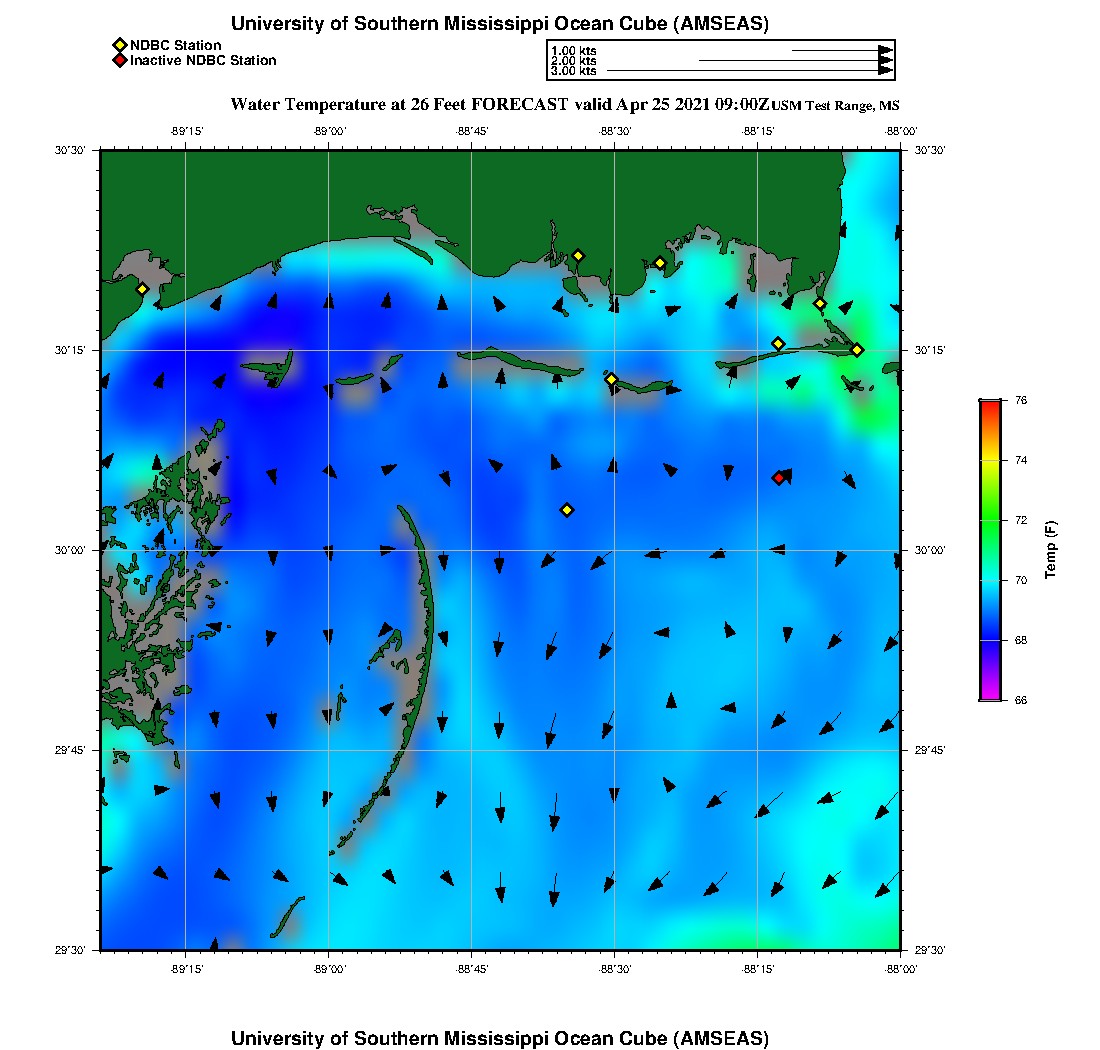Click the bottom footer University of Southern Mississippi Ocean Cube

pyautogui.click(x=499, y=1038)
